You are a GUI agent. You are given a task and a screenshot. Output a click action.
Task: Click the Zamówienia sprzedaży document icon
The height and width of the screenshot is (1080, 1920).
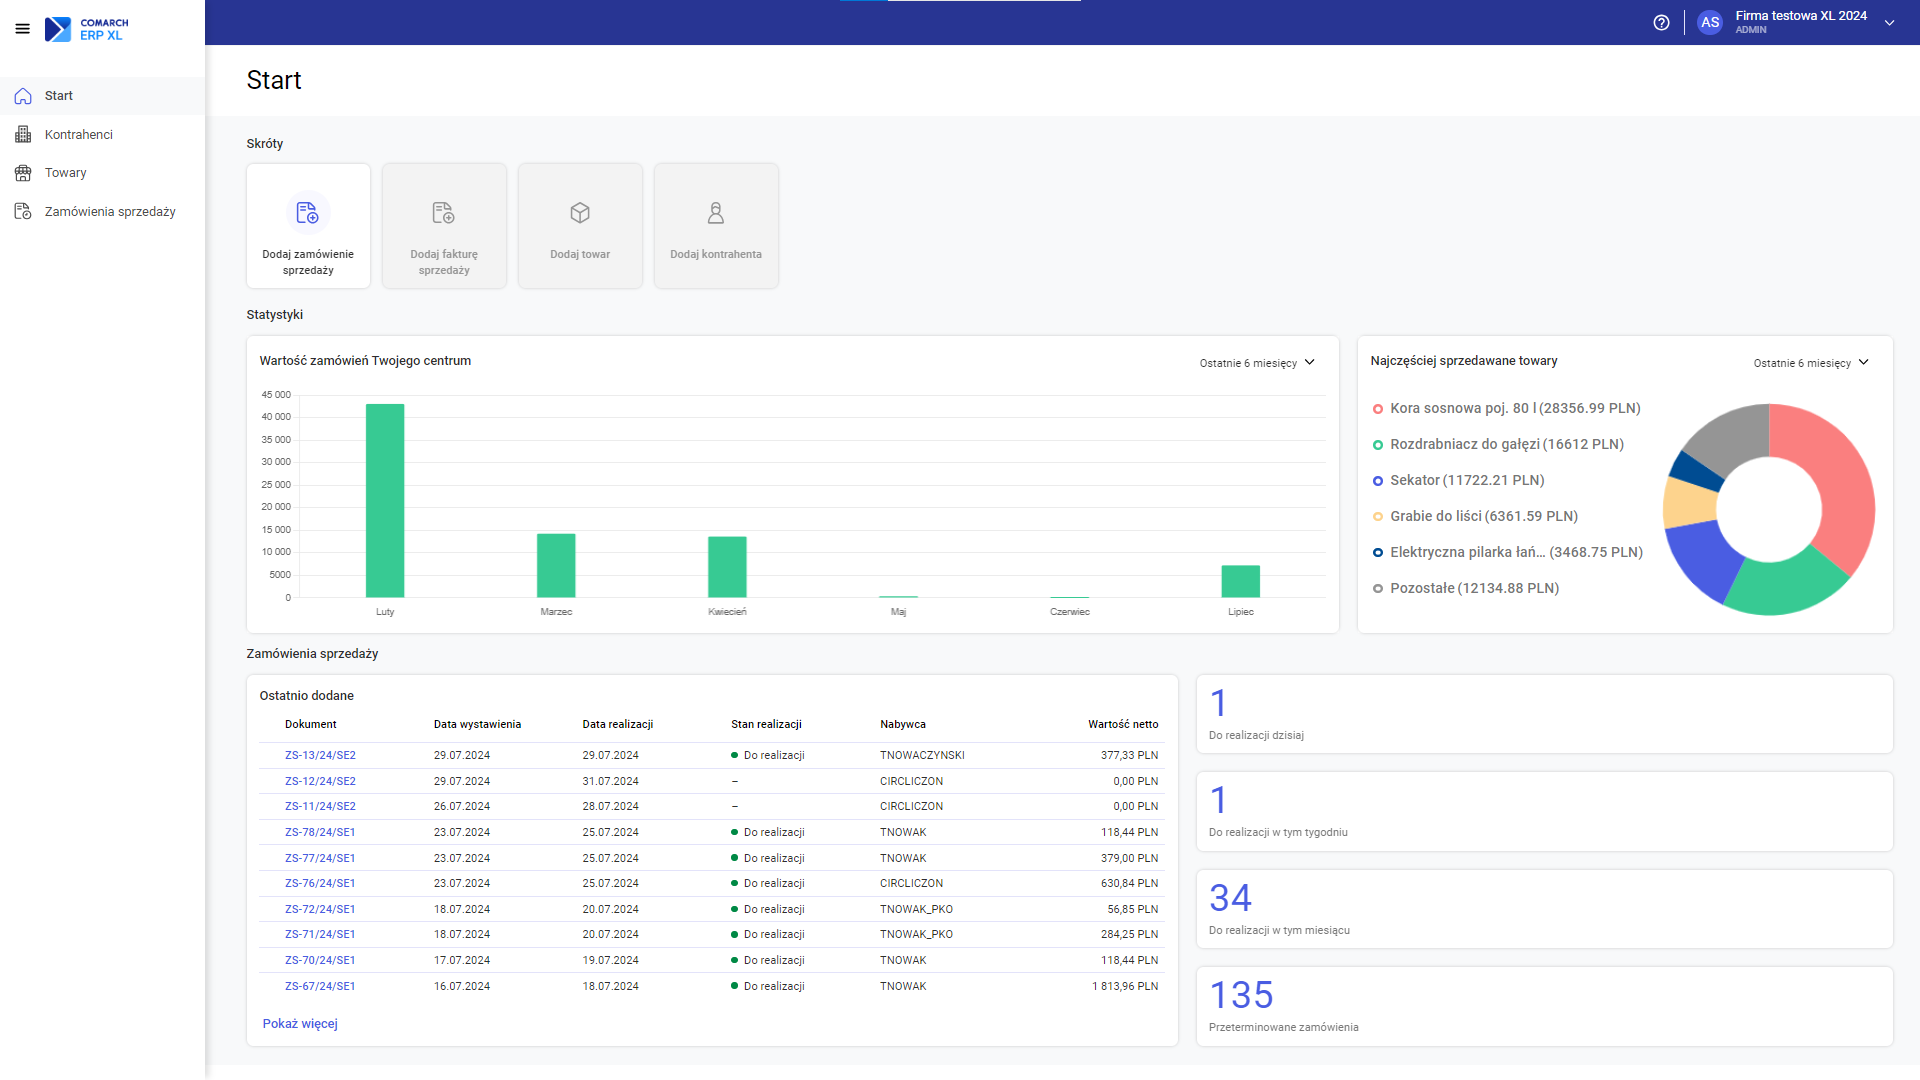(23, 211)
